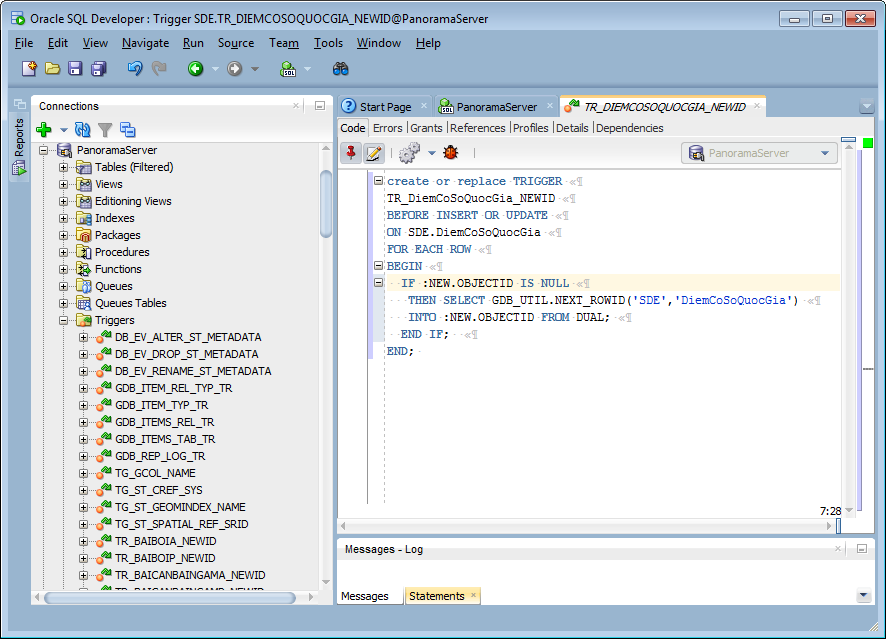Open the Start Page tab

pyautogui.click(x=384, y=107)
